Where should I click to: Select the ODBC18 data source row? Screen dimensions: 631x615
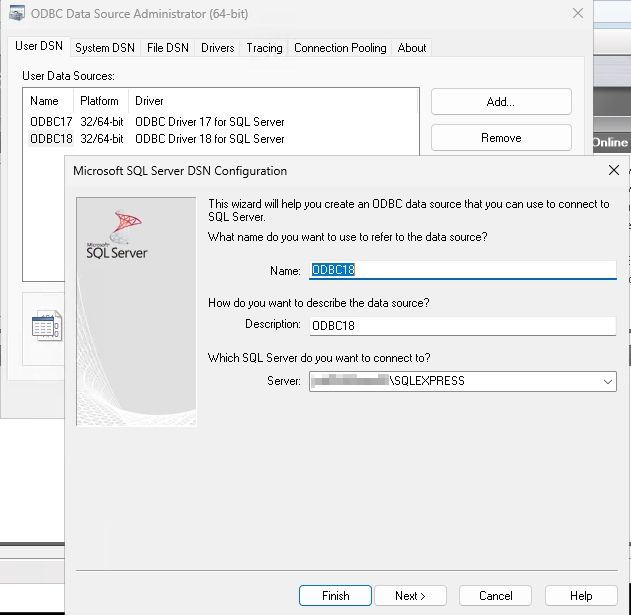click(157, 139)
